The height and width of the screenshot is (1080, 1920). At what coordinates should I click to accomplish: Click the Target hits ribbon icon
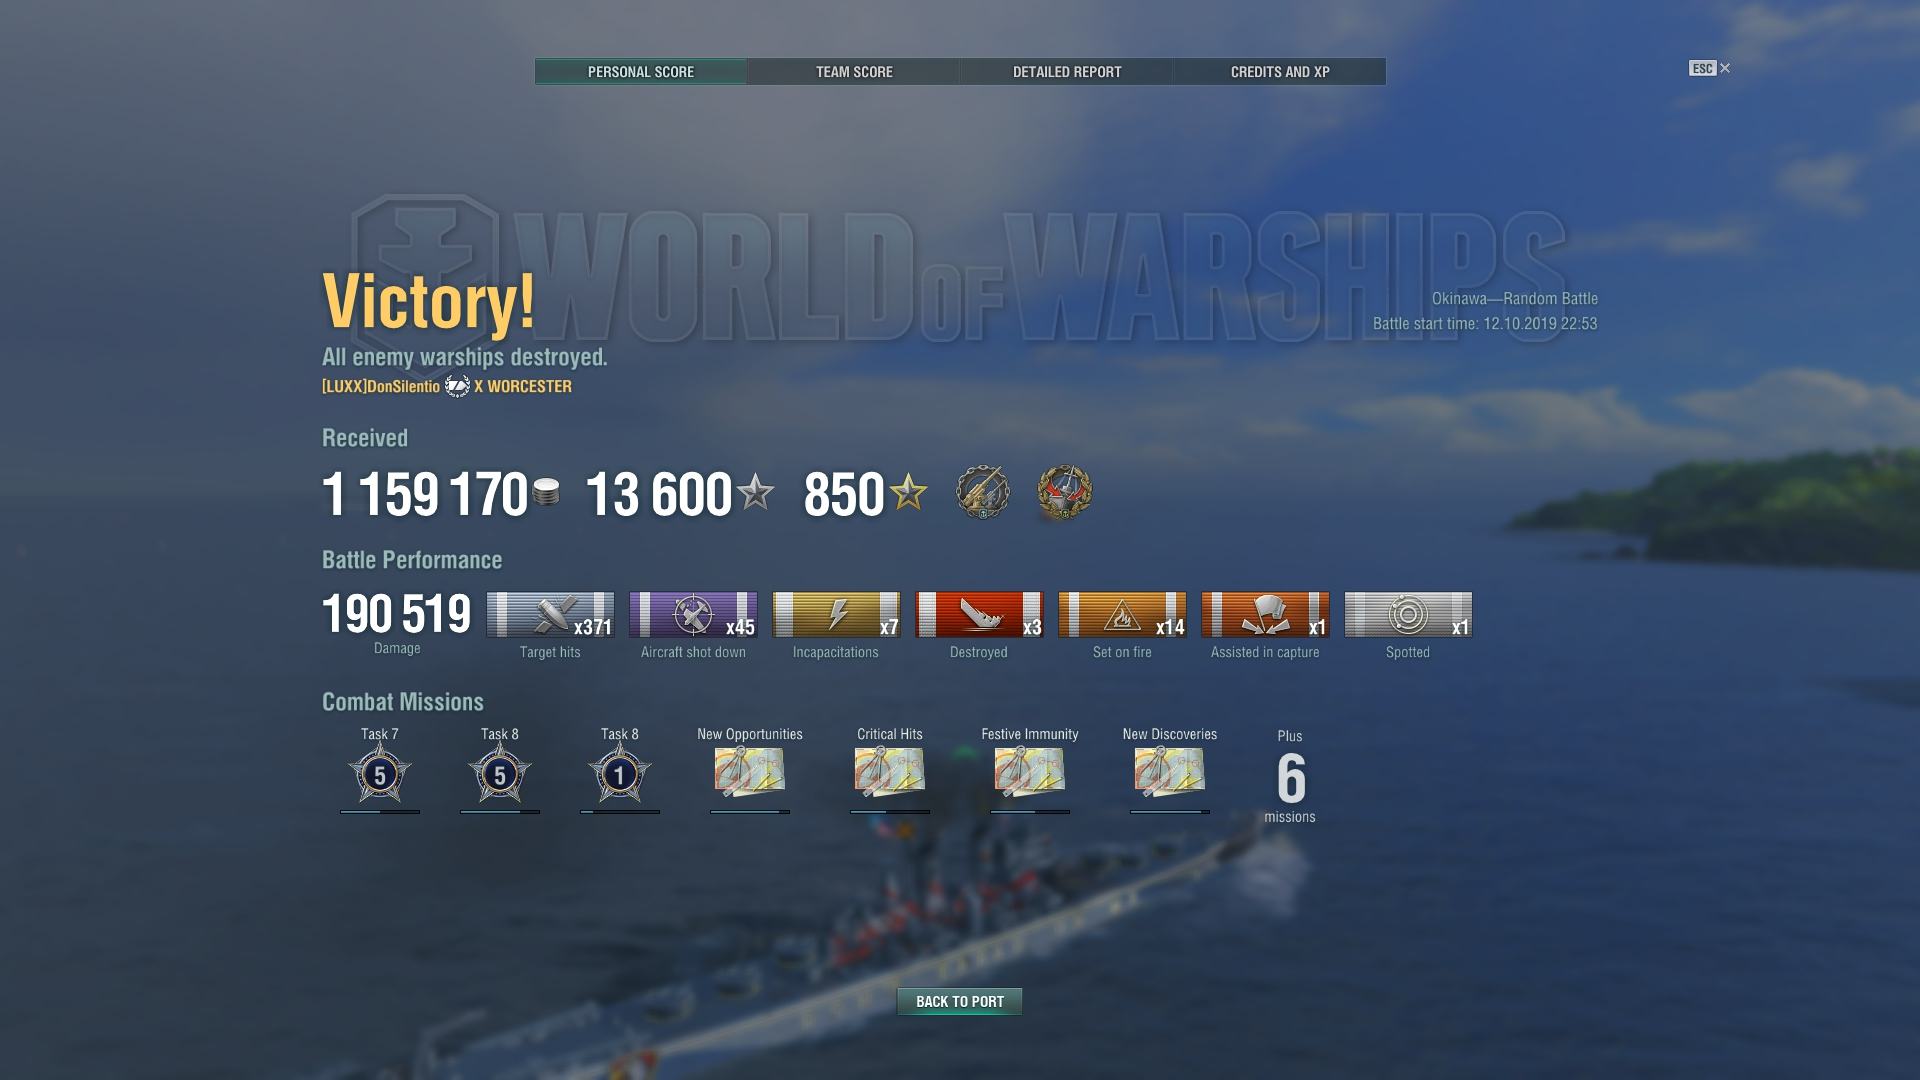pos(550,614)
